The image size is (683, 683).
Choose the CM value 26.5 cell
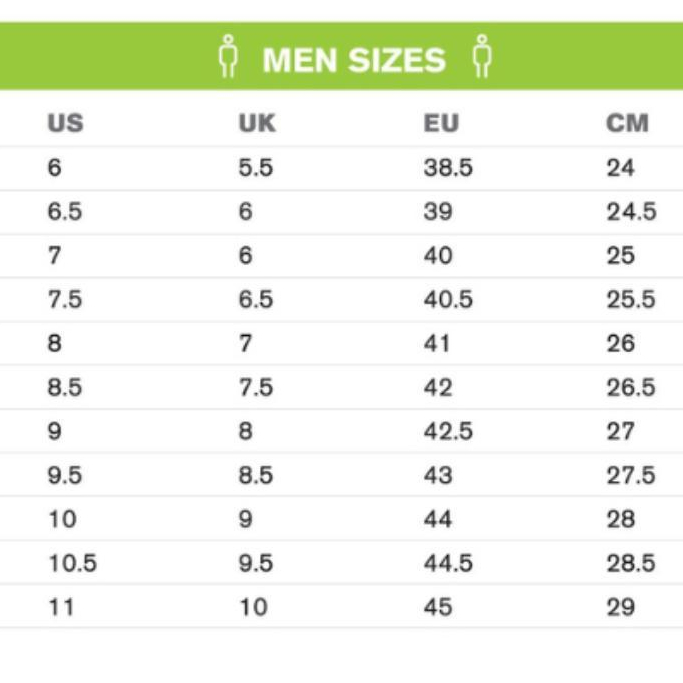pyautogui.click(x=631, y=388)
